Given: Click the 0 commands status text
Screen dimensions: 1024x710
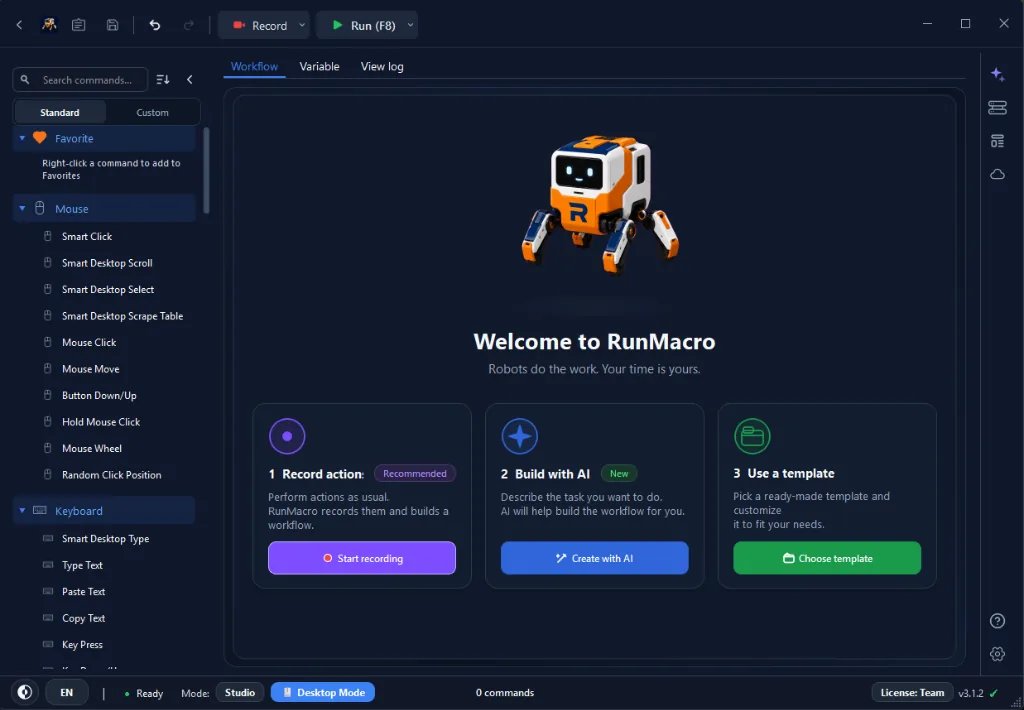Looking at the screenshot, I should 505,692.
